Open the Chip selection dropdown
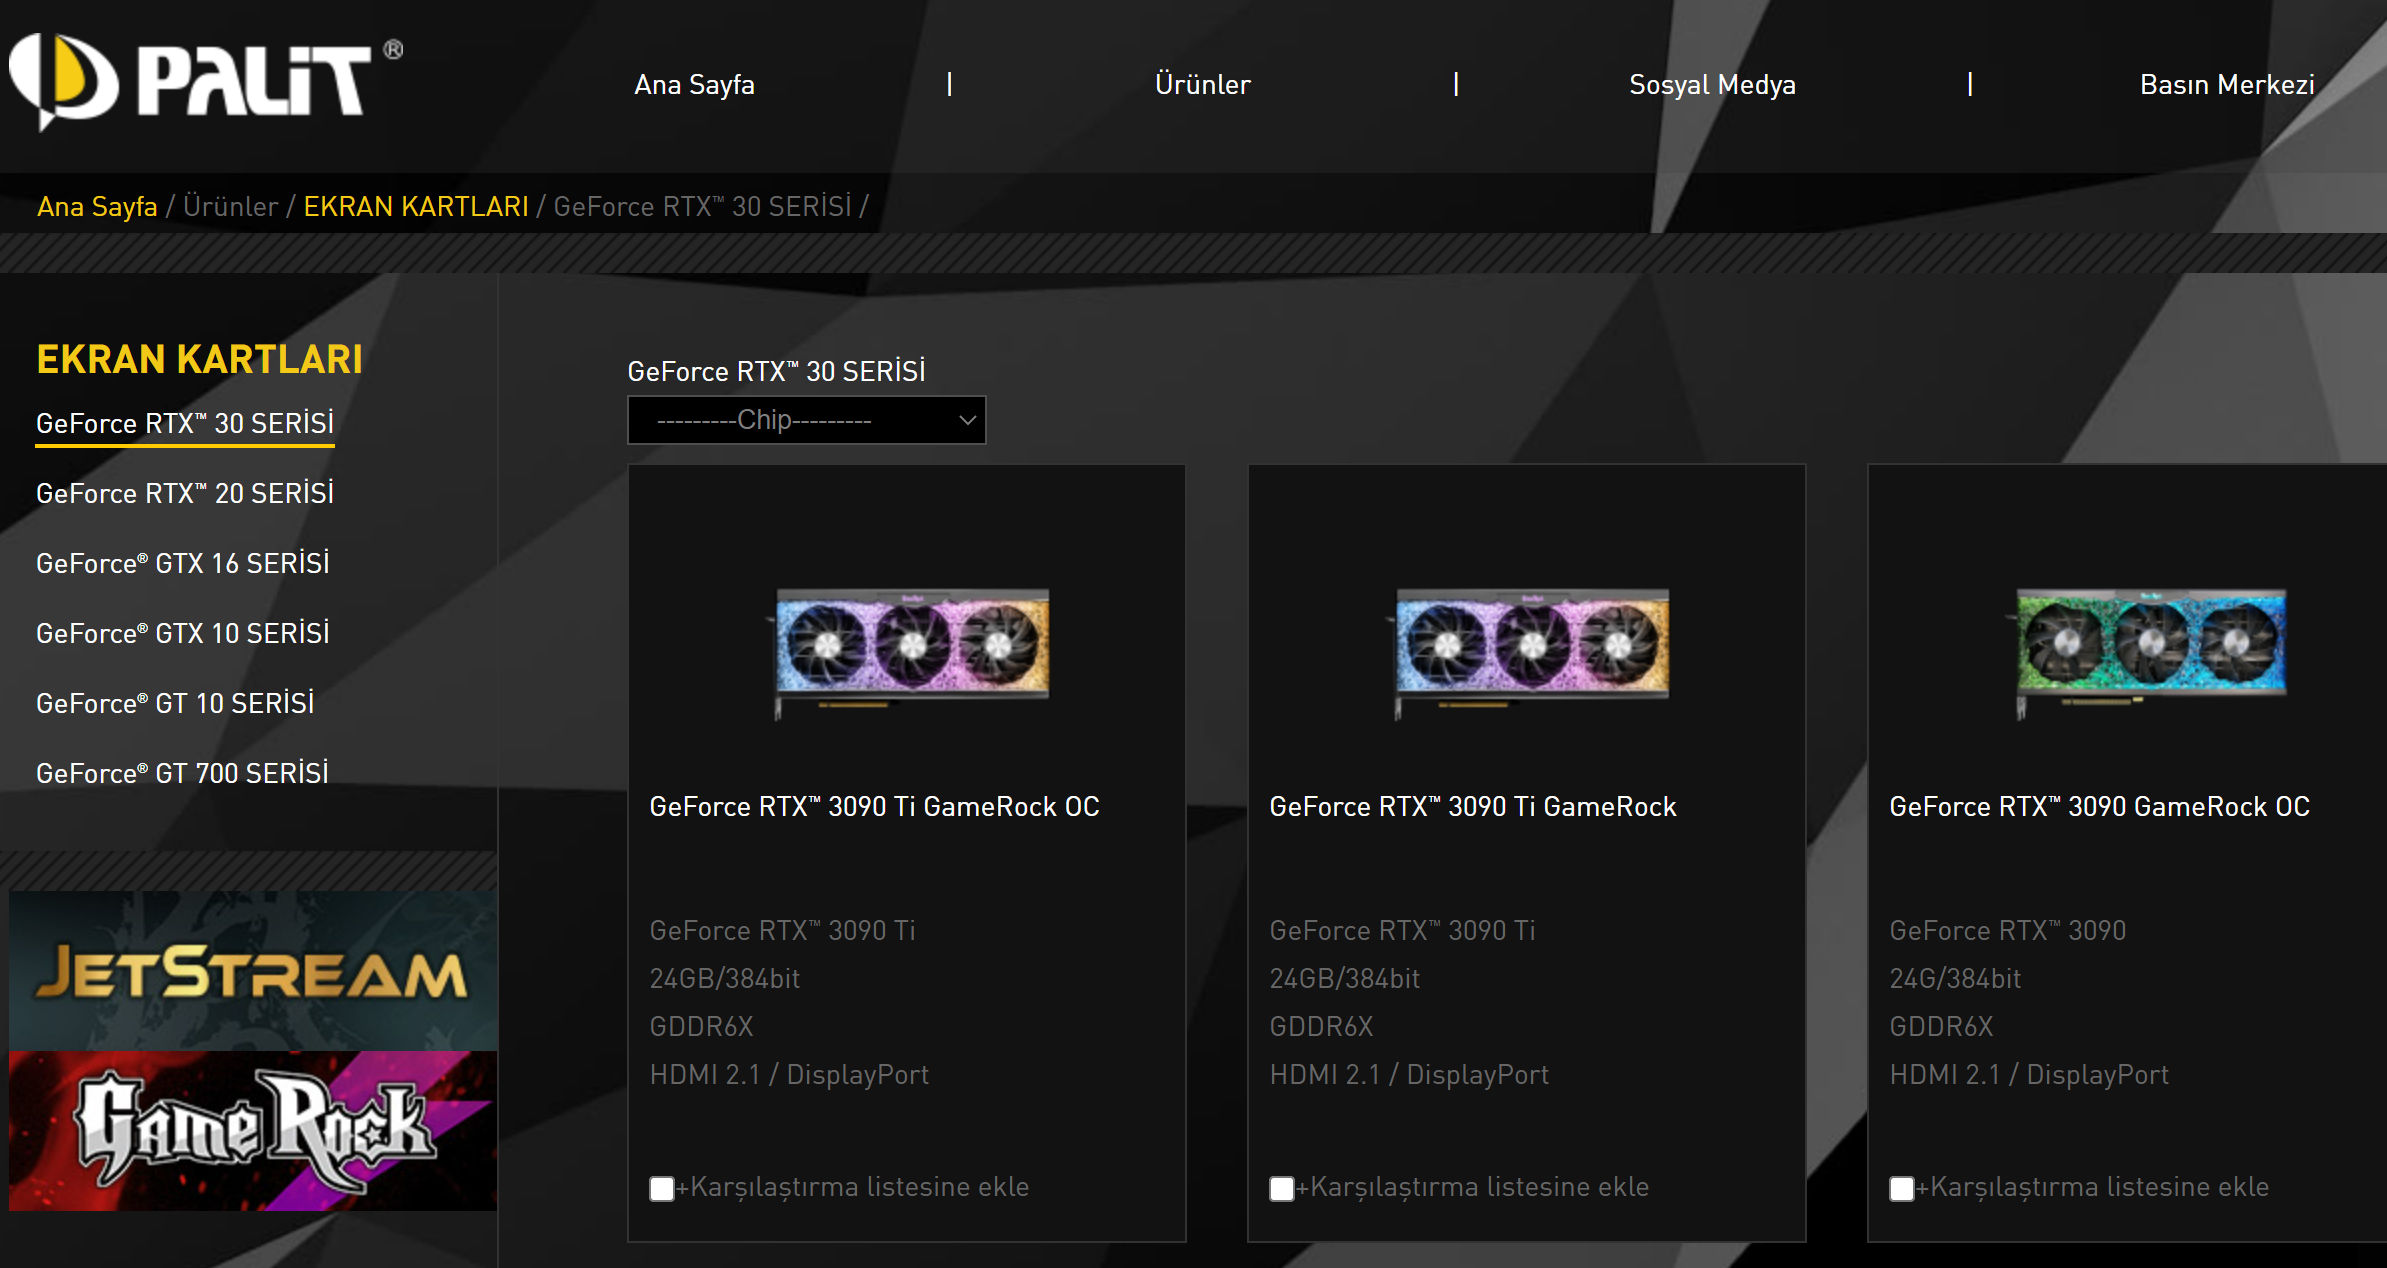 [x=806, y=420]
